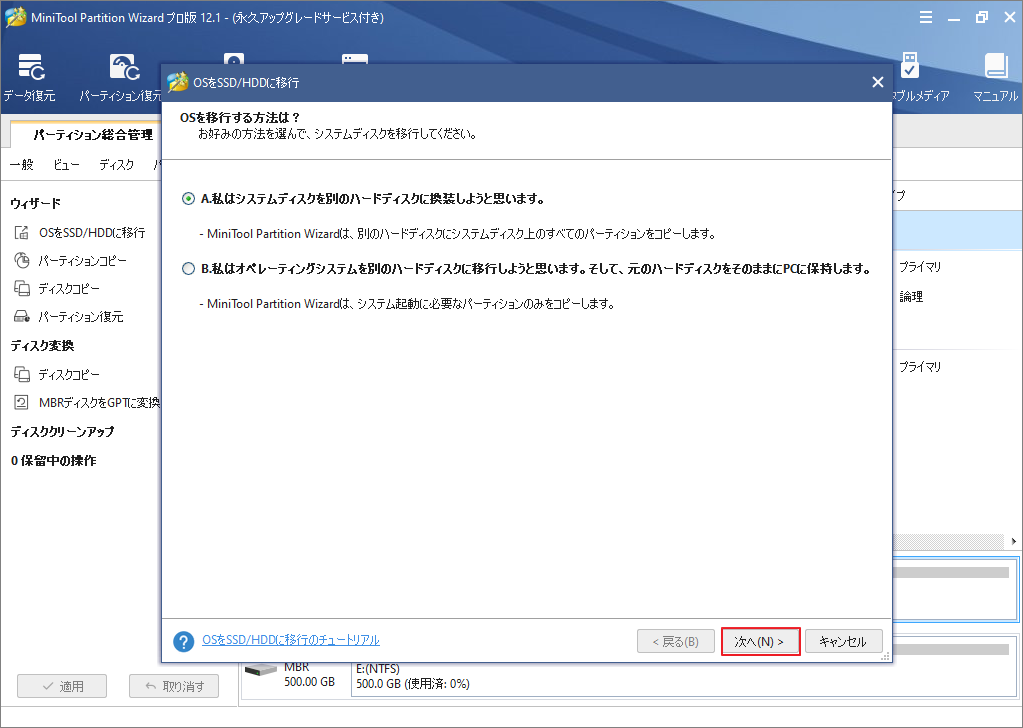Click the 次へ(N) button
Screen dimensions: 1023x728
pyautogui.click(x=760, y=641)
